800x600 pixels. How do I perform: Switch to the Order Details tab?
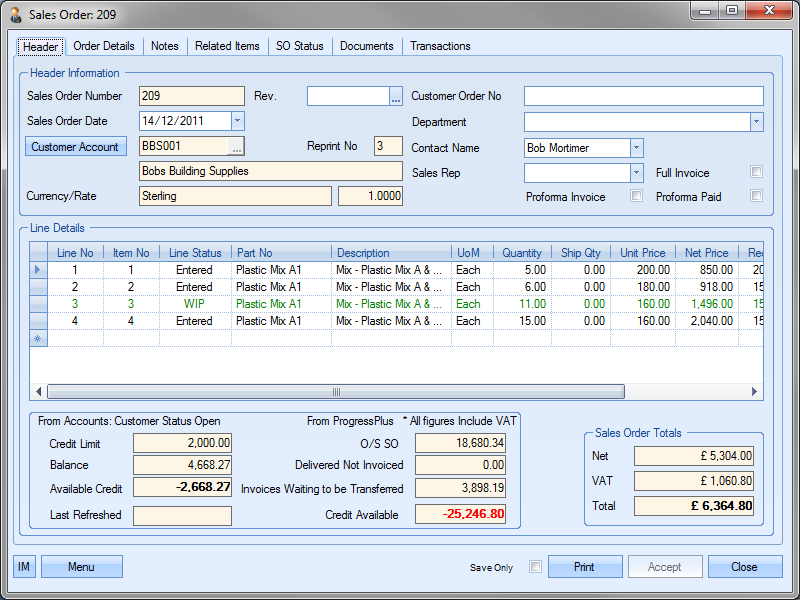click(x=104, y=46)
